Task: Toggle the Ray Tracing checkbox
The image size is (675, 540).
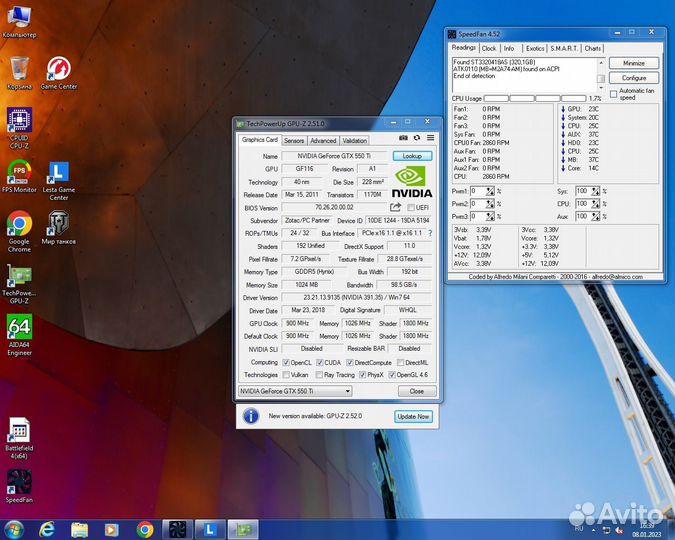Action: tap(319, 375)
